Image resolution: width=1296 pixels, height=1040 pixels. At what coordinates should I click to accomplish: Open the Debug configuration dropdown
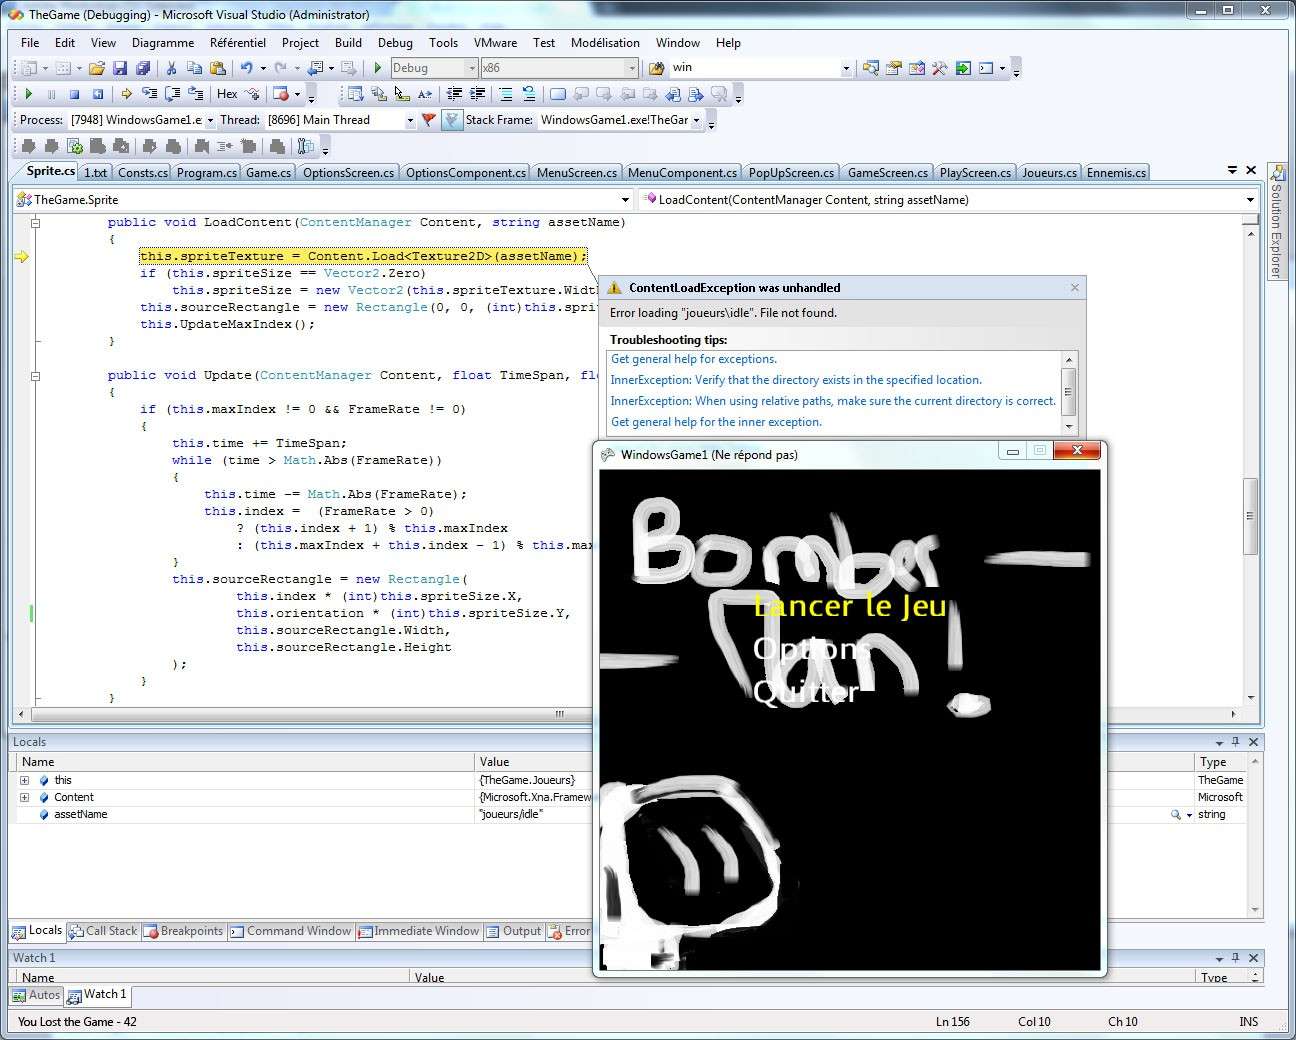(471, 68)
